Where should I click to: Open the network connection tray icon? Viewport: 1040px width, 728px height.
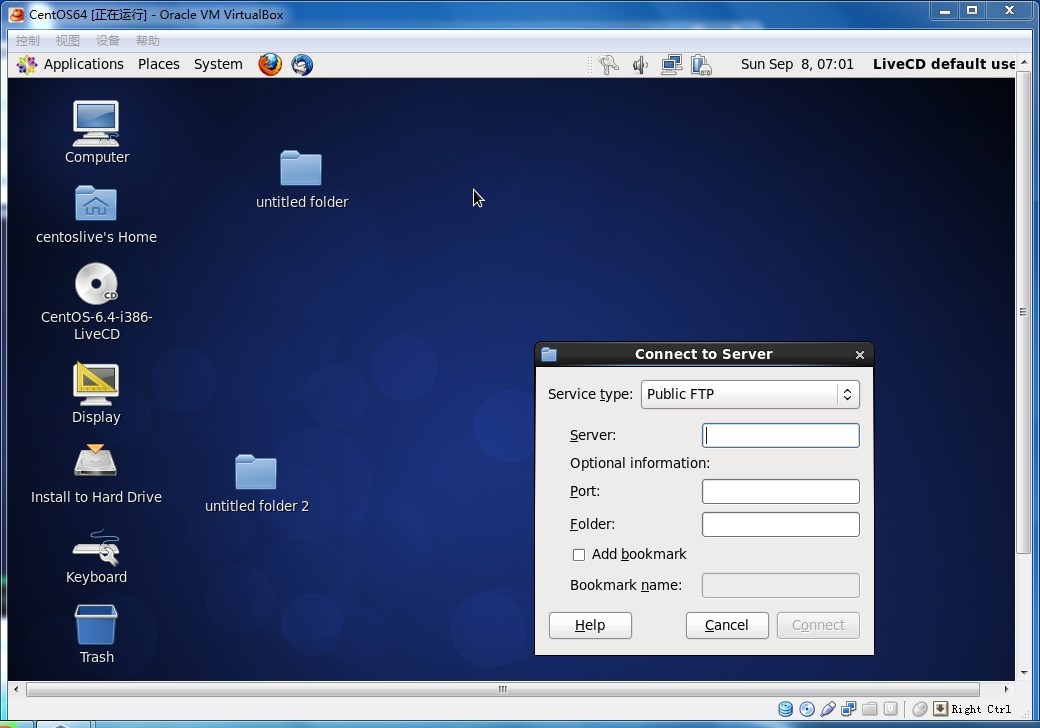(x=671, y=64)
